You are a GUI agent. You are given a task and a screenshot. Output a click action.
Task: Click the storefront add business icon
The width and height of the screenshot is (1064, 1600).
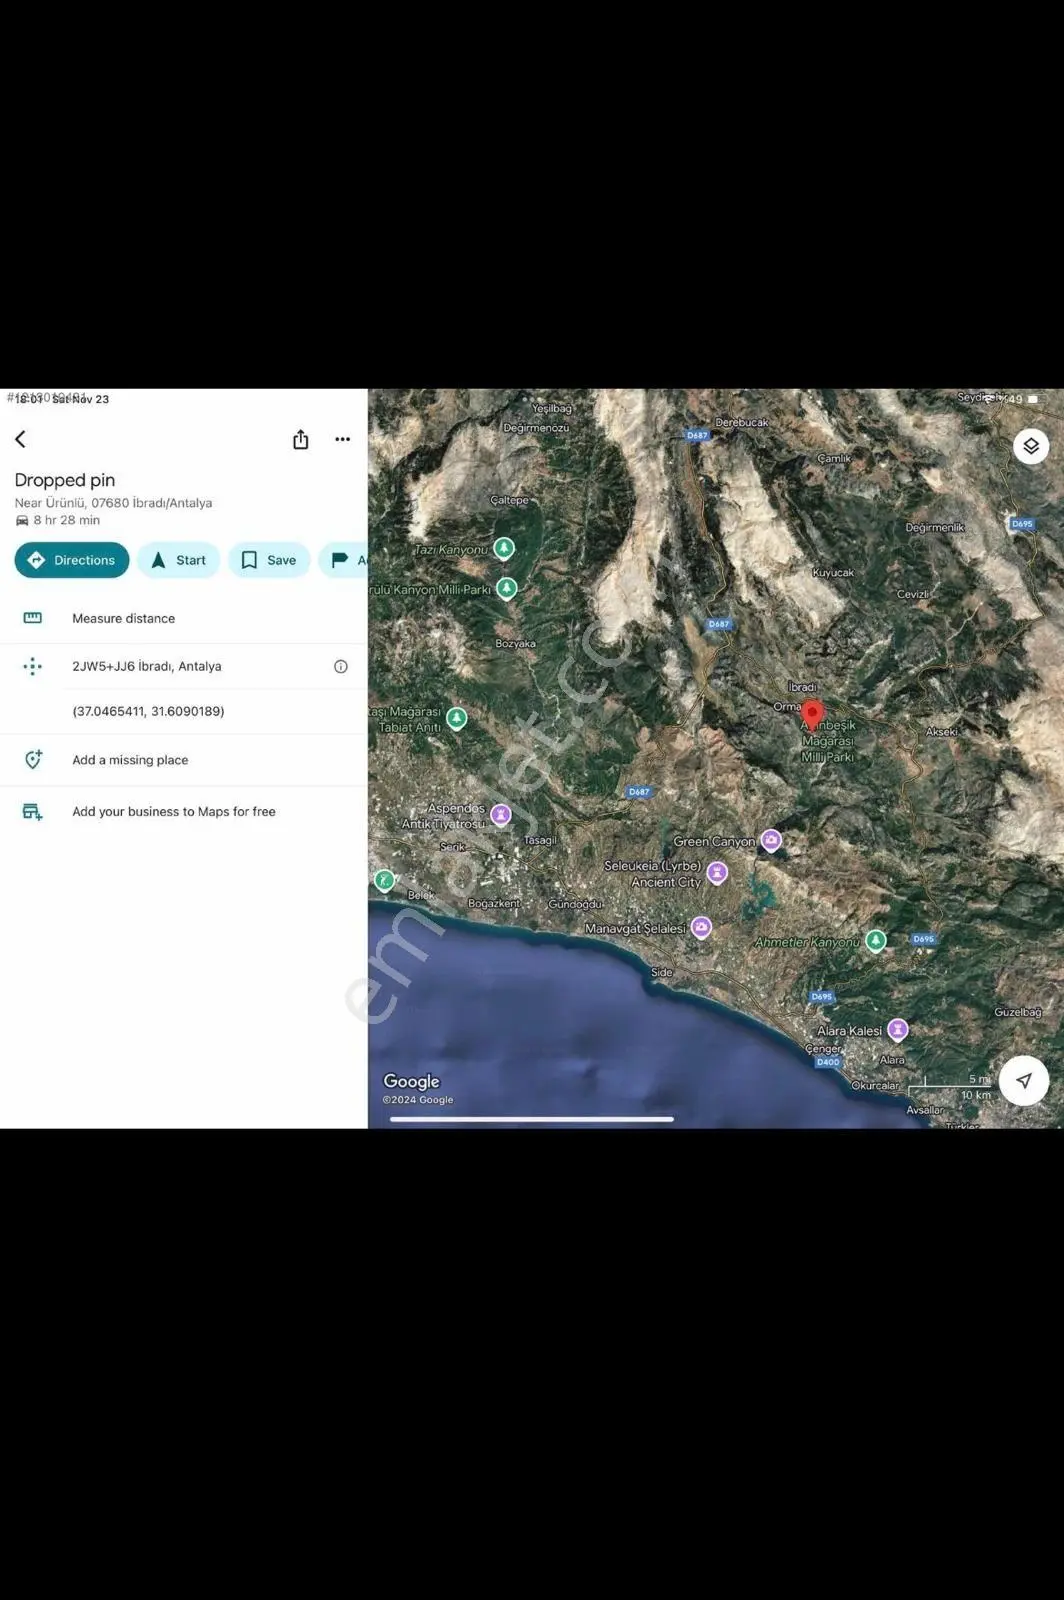coord(32,812)
